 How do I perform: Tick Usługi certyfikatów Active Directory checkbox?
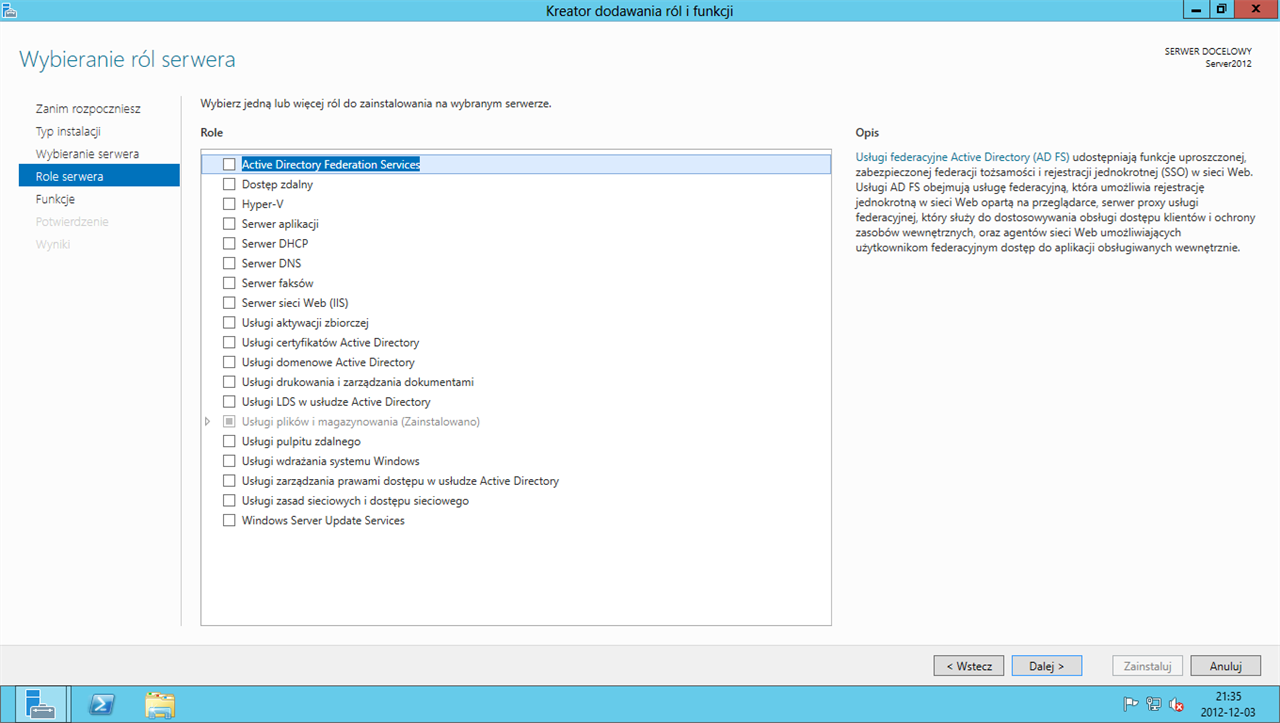229,343
